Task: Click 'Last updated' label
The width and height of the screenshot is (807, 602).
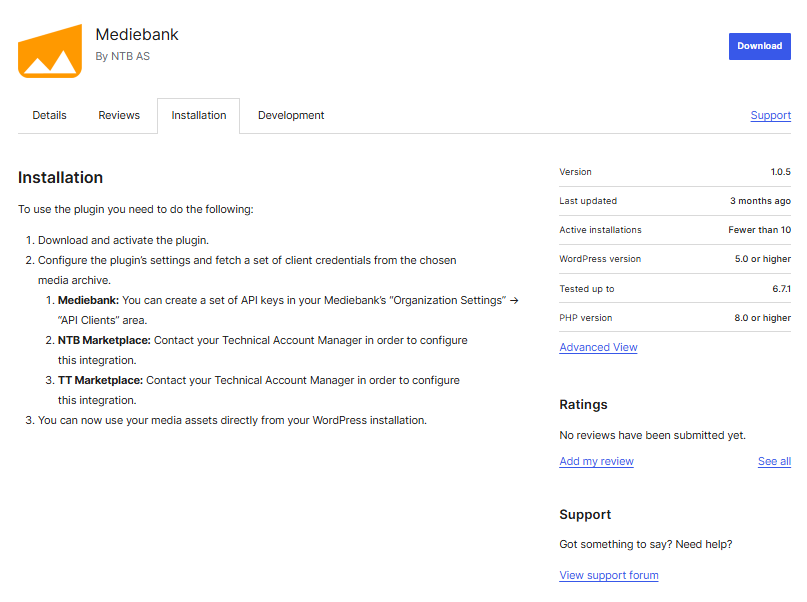Action: [x=588, y=201]
